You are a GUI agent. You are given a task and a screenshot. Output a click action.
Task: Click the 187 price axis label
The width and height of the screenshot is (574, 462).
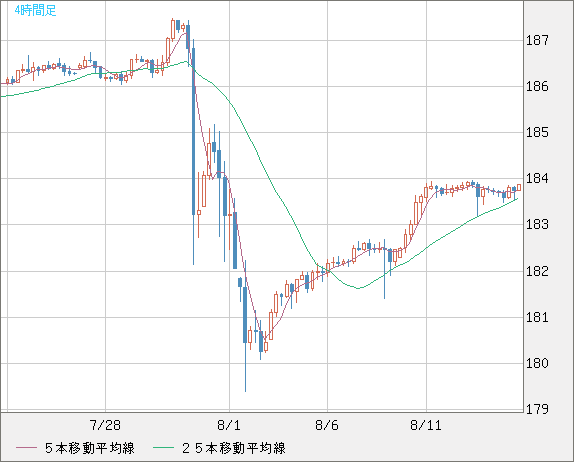537,40
